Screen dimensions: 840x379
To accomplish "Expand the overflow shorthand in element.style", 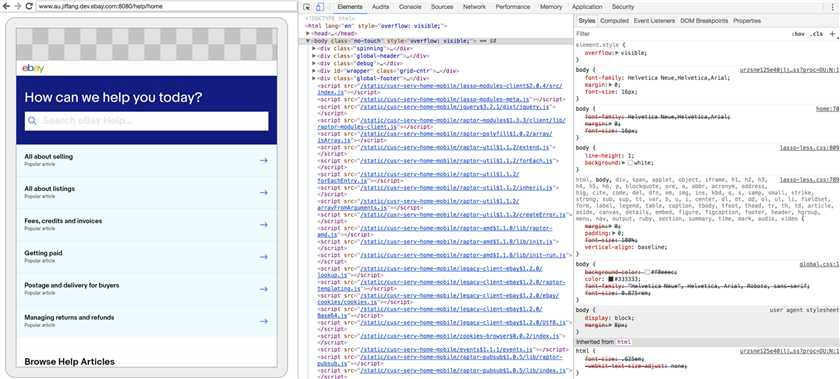I will click(x=616, y=53).
